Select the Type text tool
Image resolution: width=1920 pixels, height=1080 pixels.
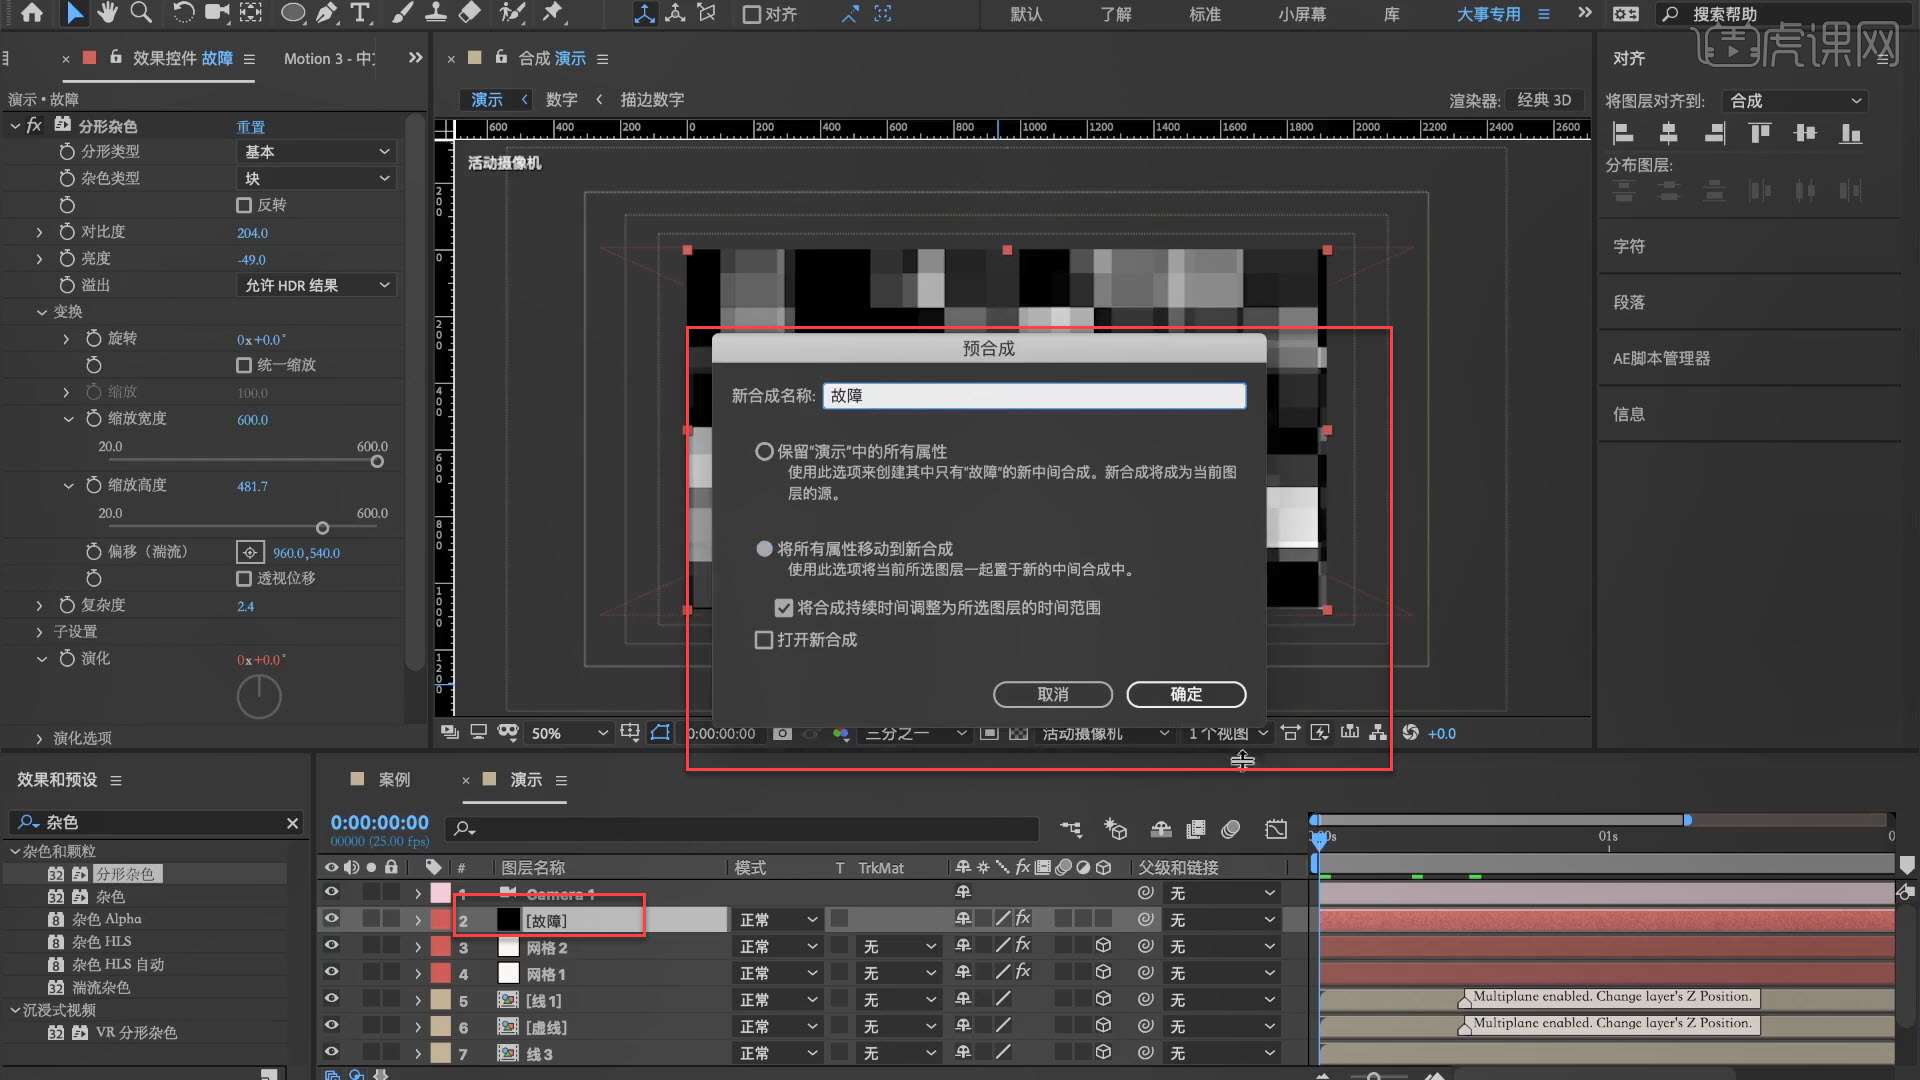tap(360, 13)
